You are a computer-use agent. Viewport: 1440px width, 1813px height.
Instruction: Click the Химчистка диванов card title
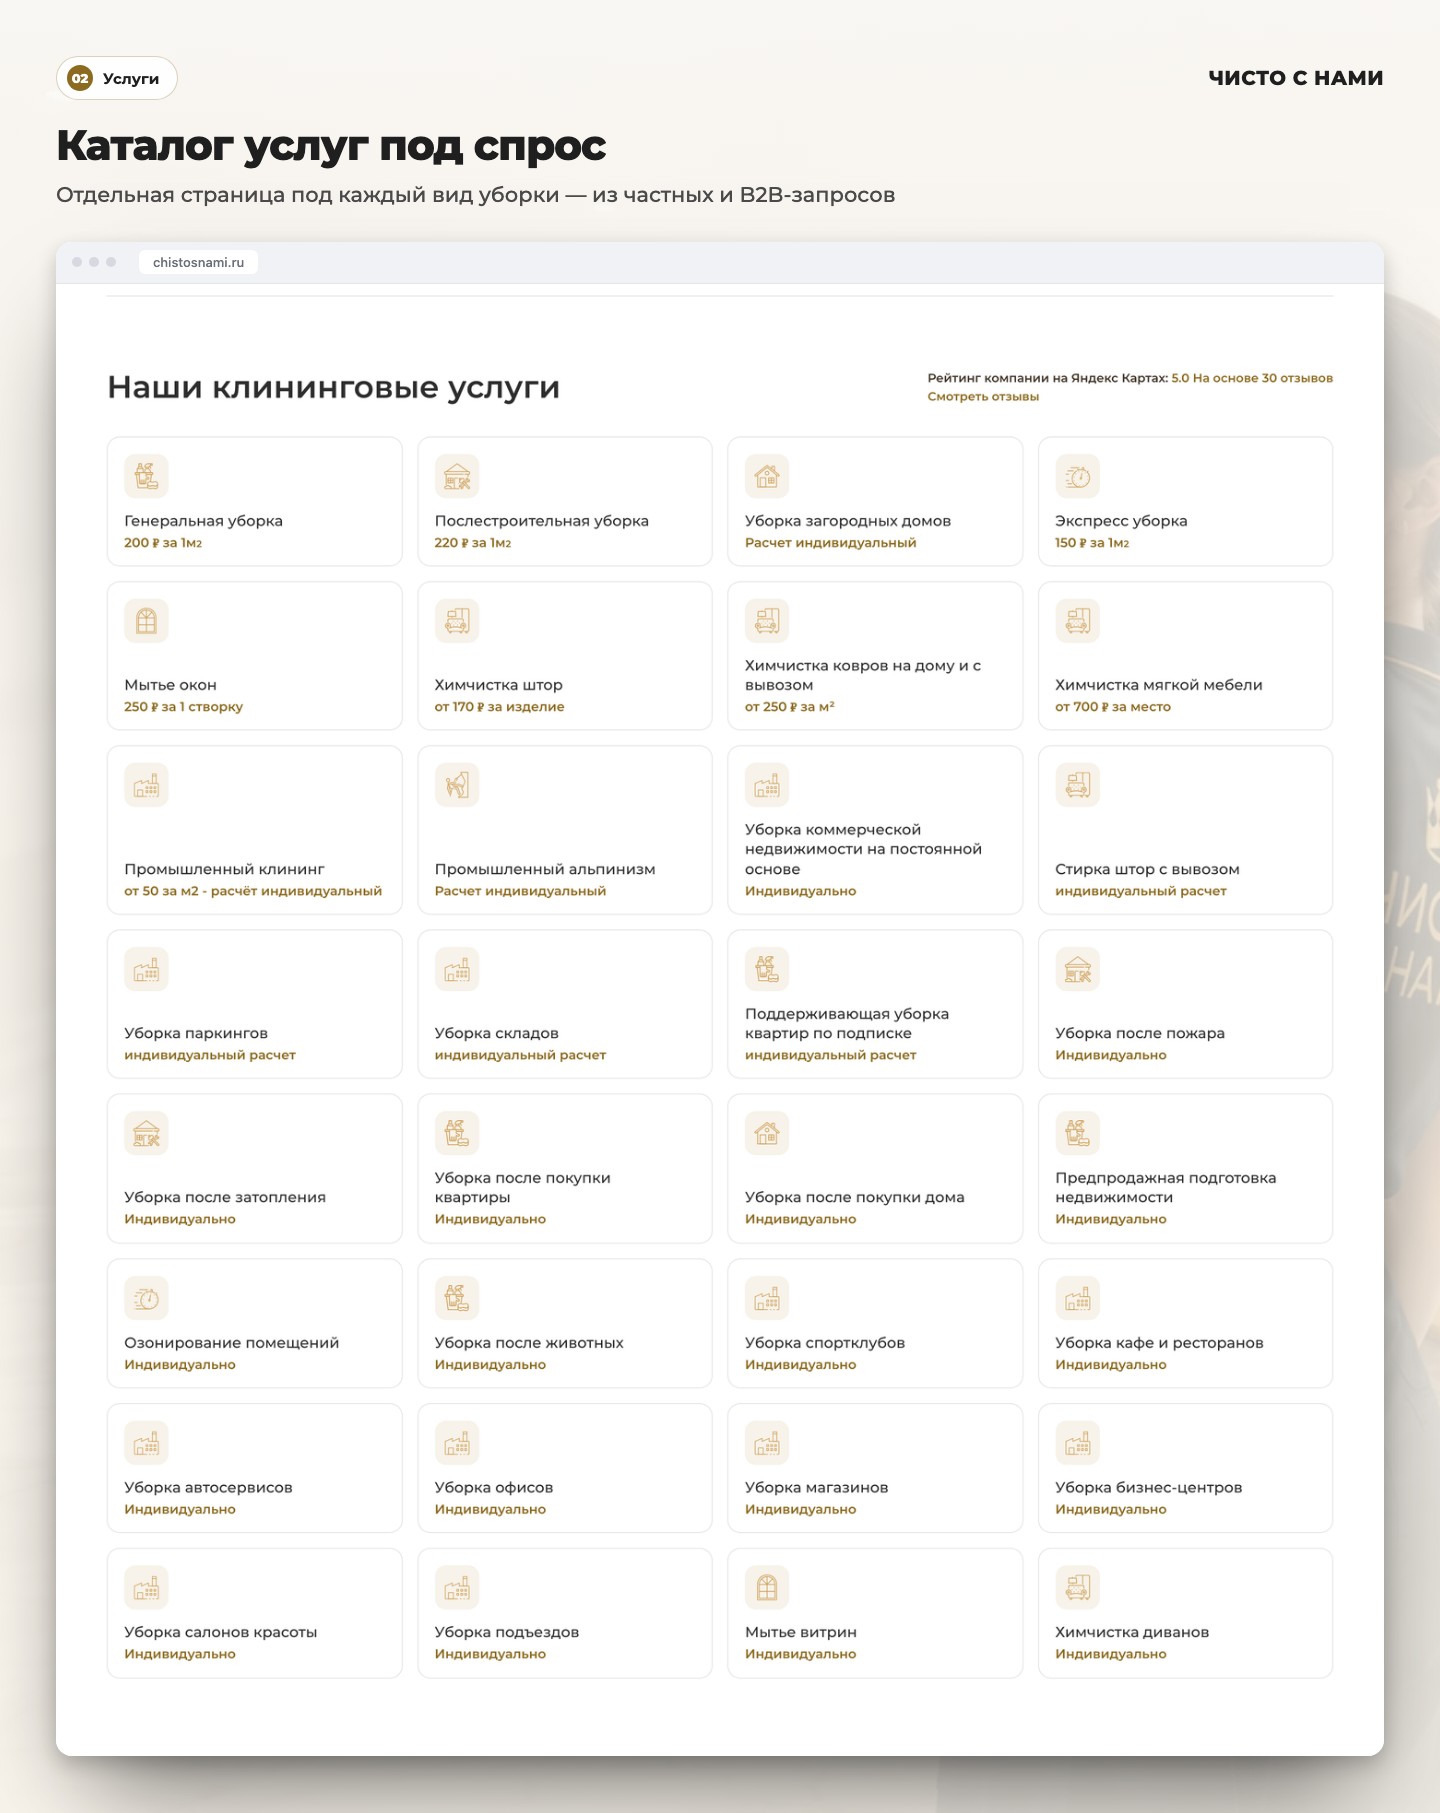point(1132,1632)
